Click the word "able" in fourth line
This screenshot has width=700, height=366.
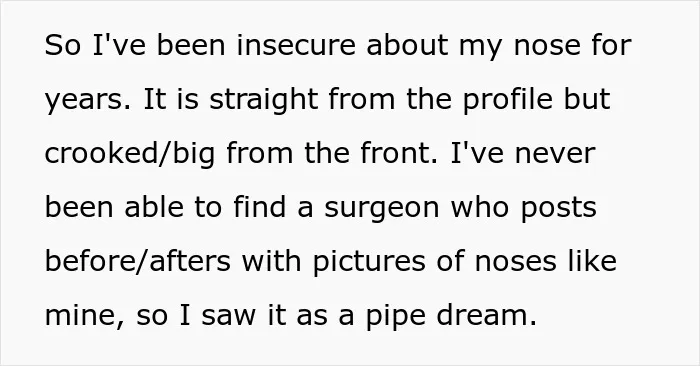point(154,207)
